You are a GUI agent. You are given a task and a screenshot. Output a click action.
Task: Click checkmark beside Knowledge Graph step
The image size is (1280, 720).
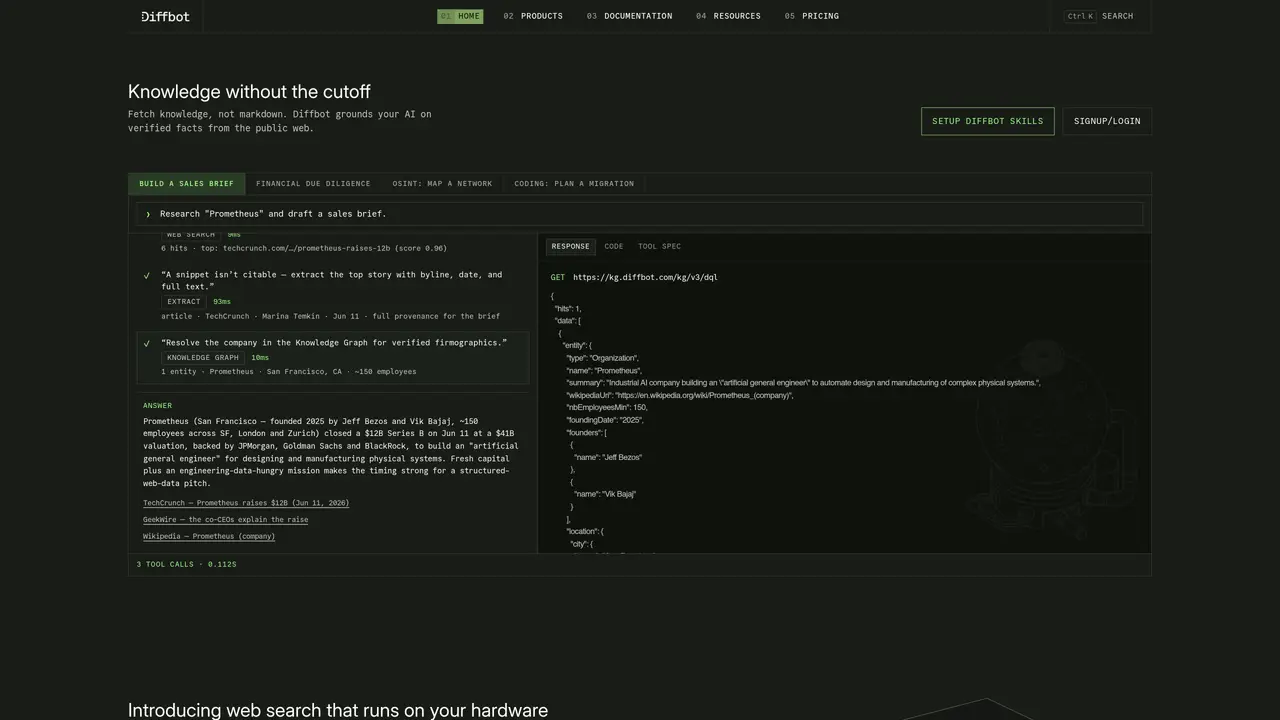click(147, 343)
